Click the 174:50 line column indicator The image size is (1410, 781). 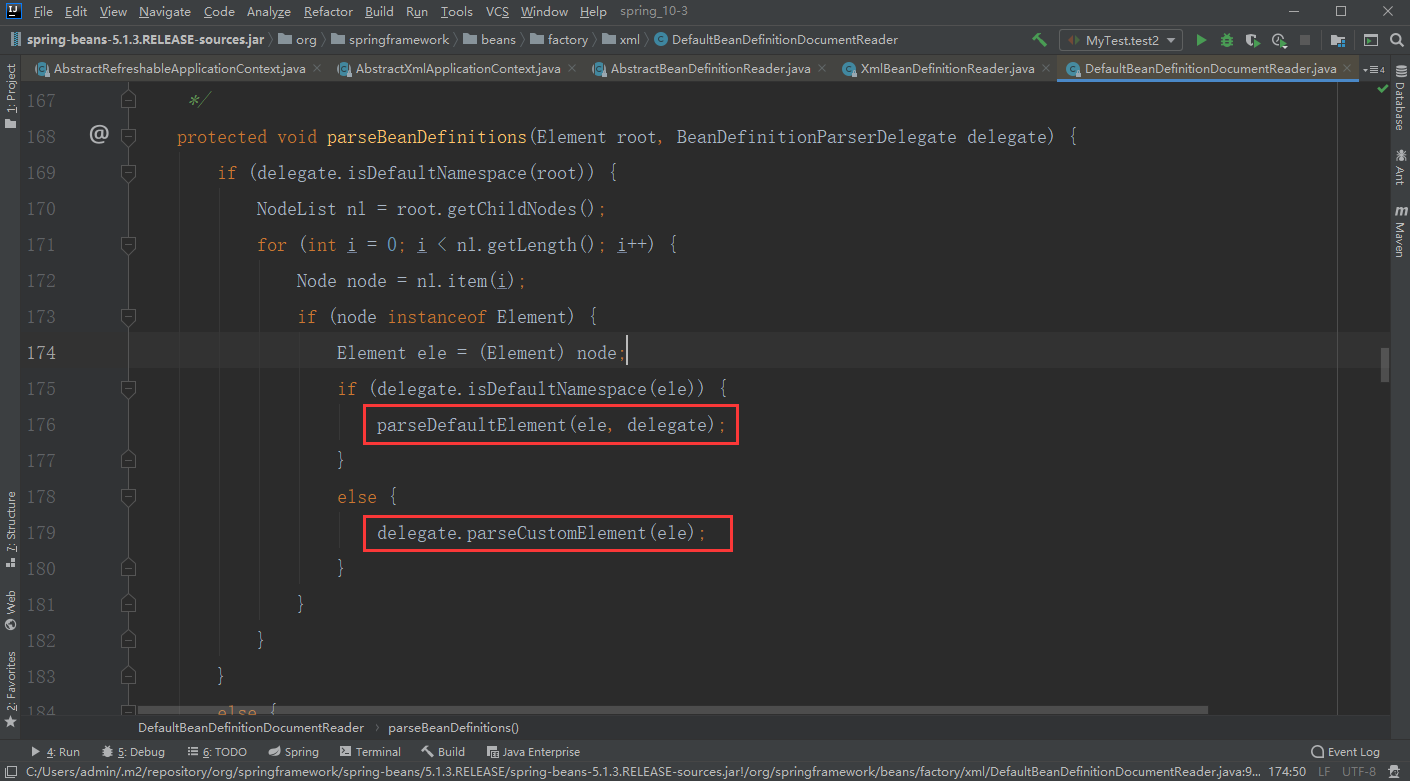click(1285, 772)
